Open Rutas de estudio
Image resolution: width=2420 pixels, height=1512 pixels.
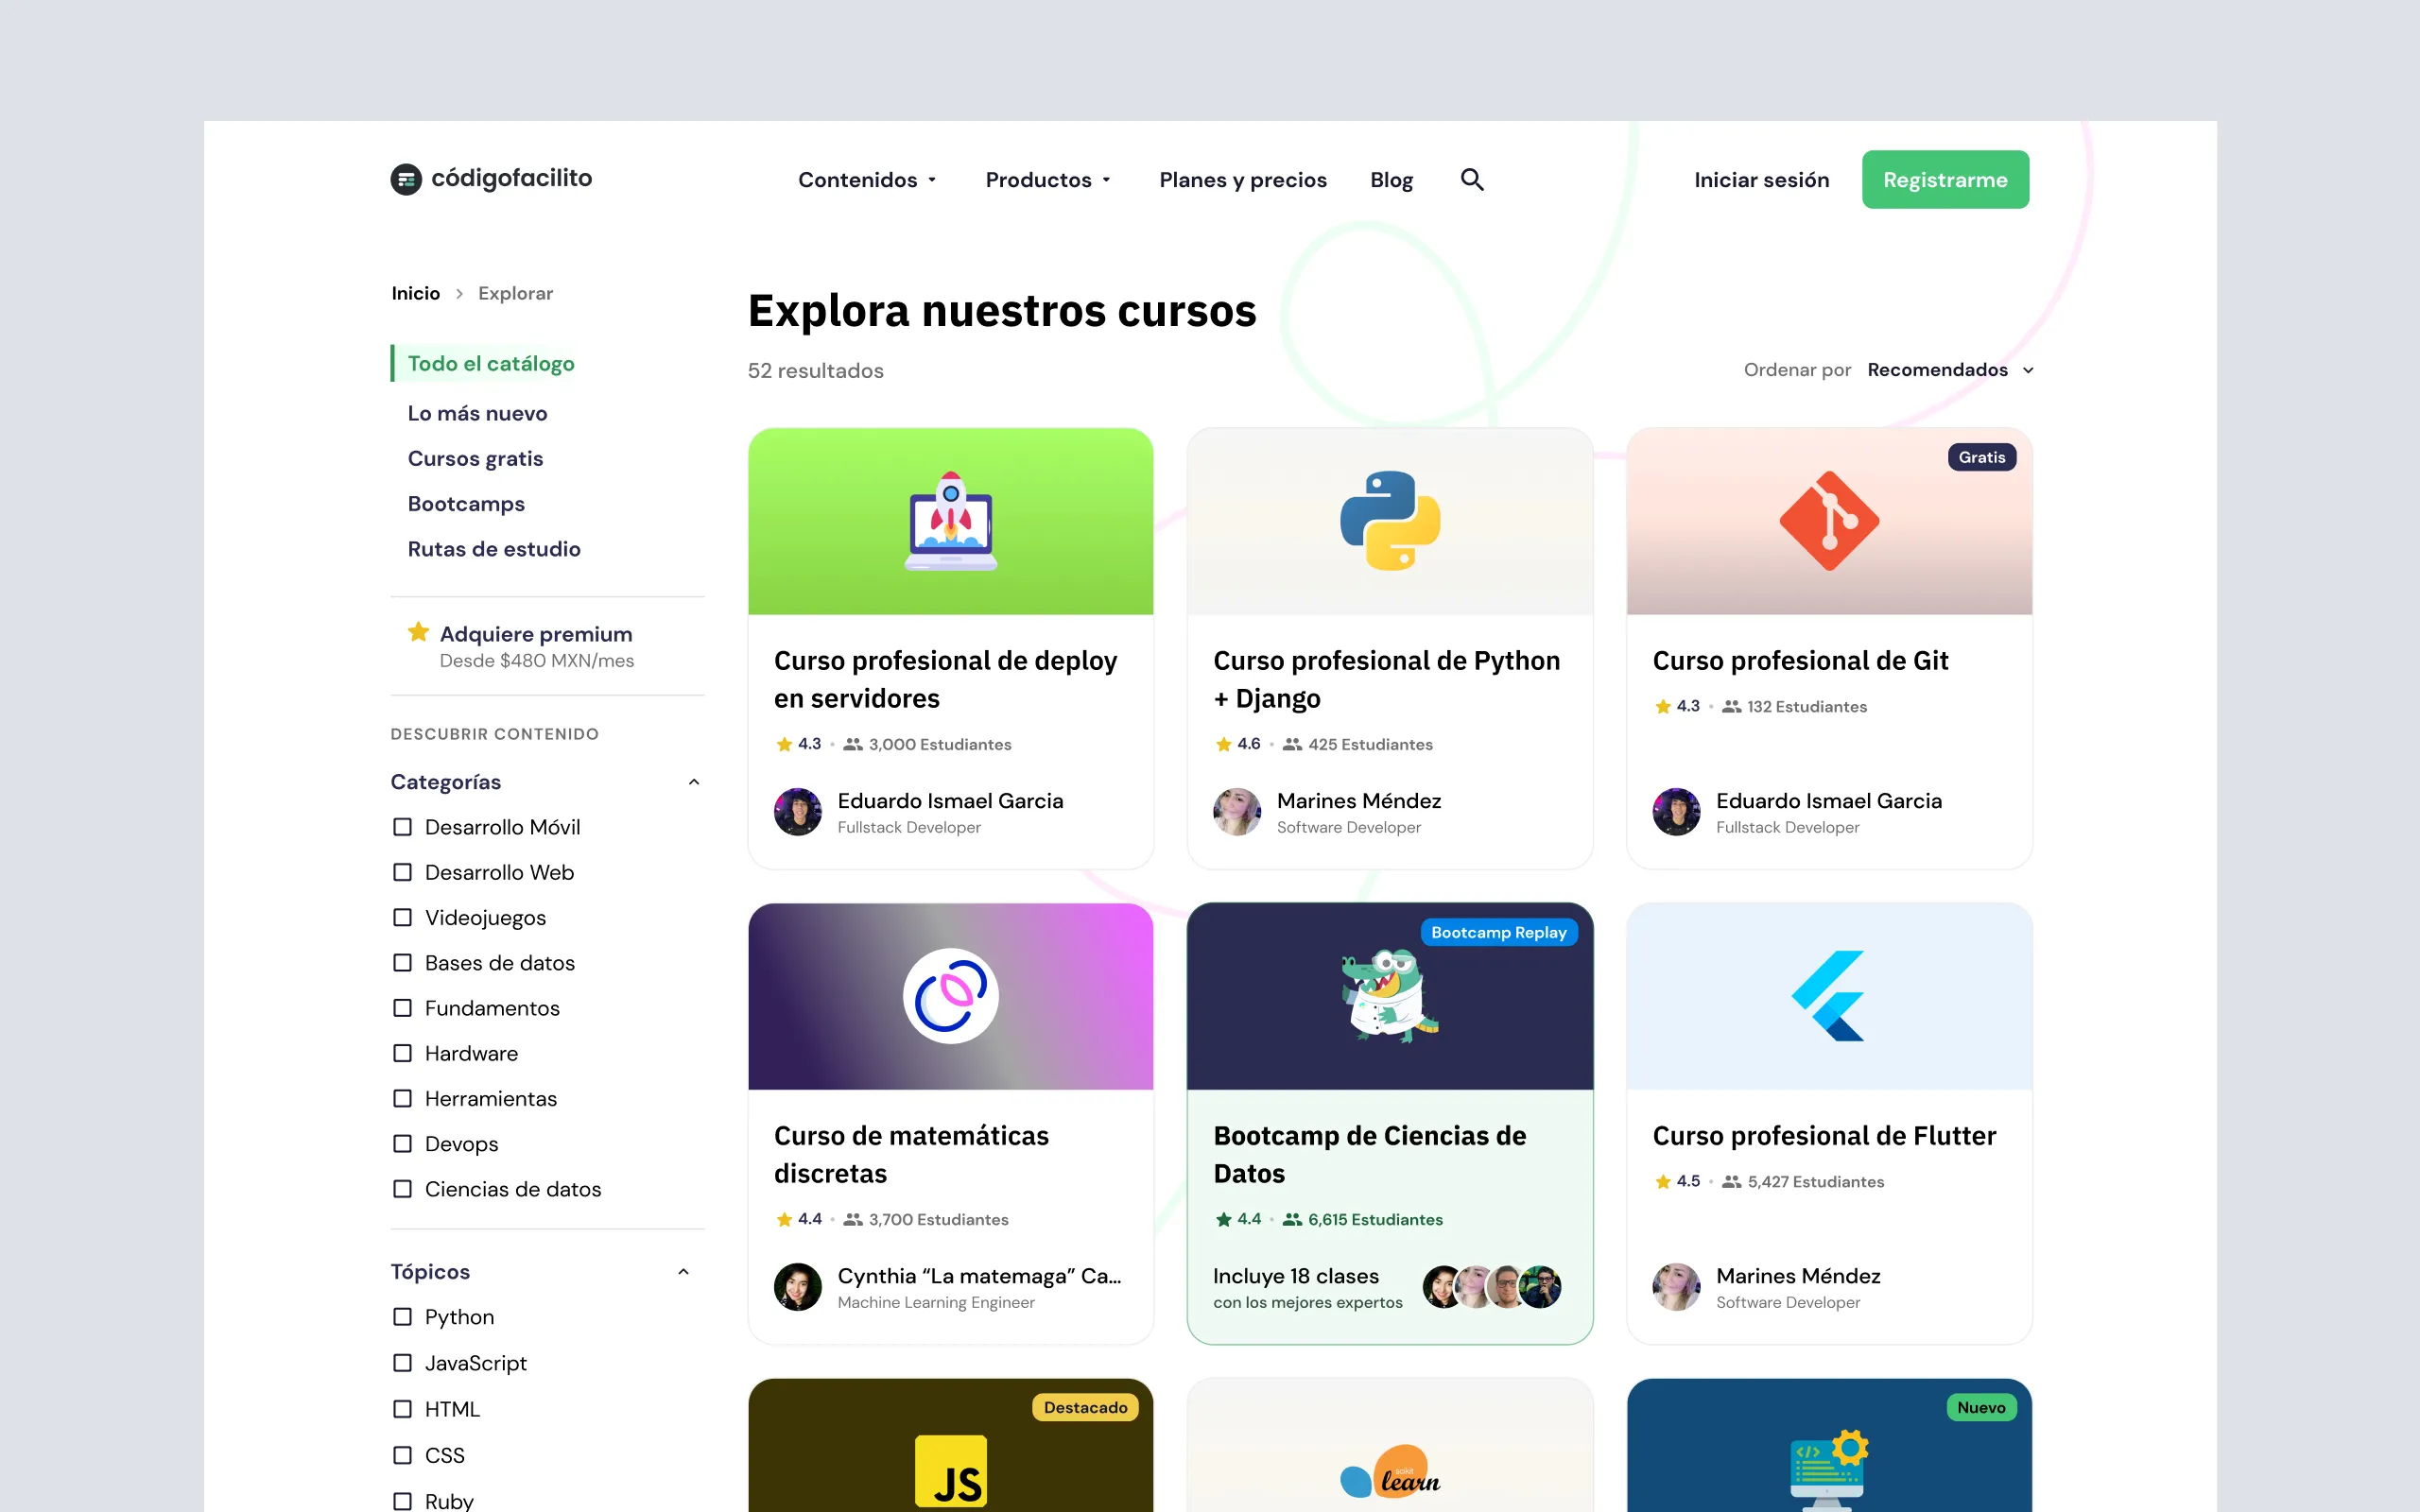[494, 549]
